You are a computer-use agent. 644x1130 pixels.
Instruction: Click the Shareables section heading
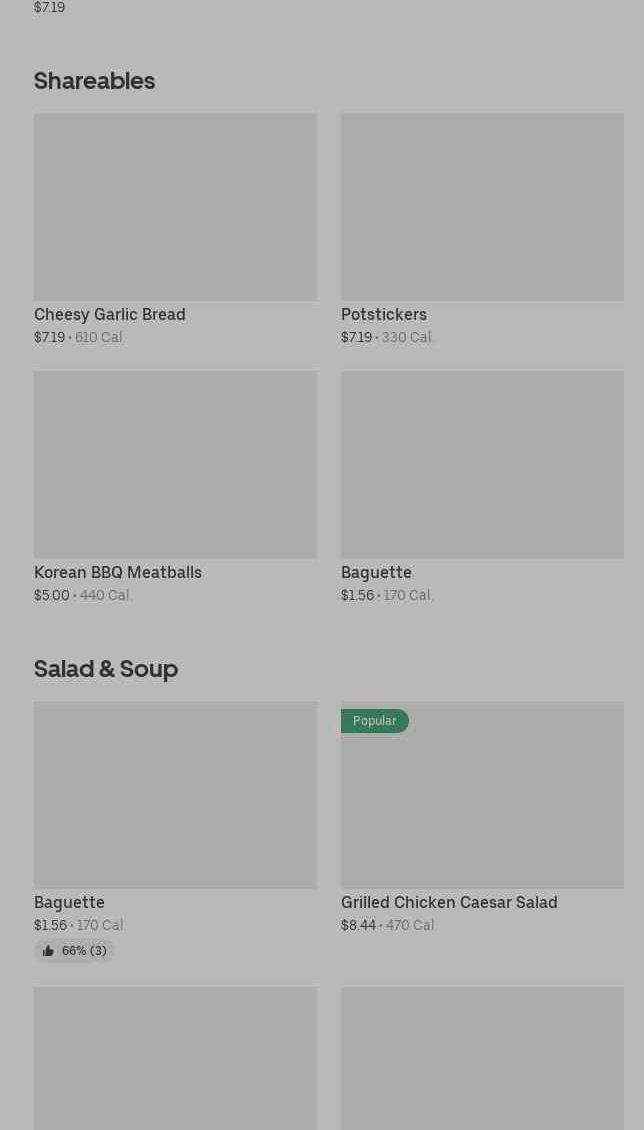[94, 80]
